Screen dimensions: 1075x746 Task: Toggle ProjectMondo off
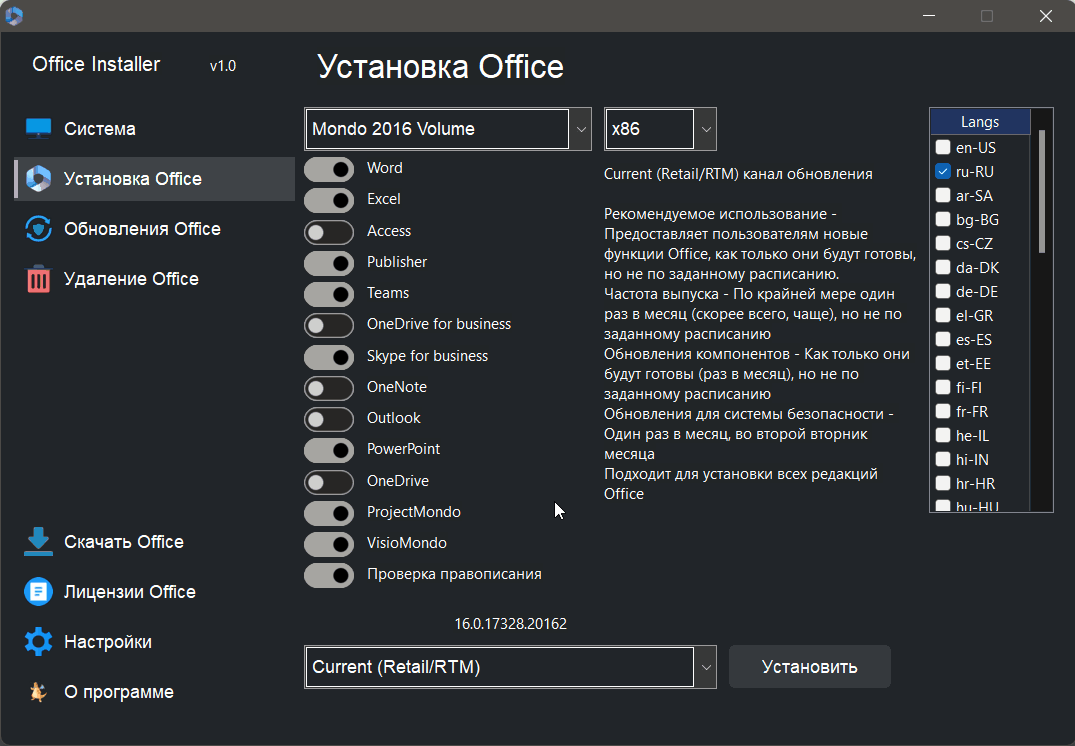click(x=329, y=513)
